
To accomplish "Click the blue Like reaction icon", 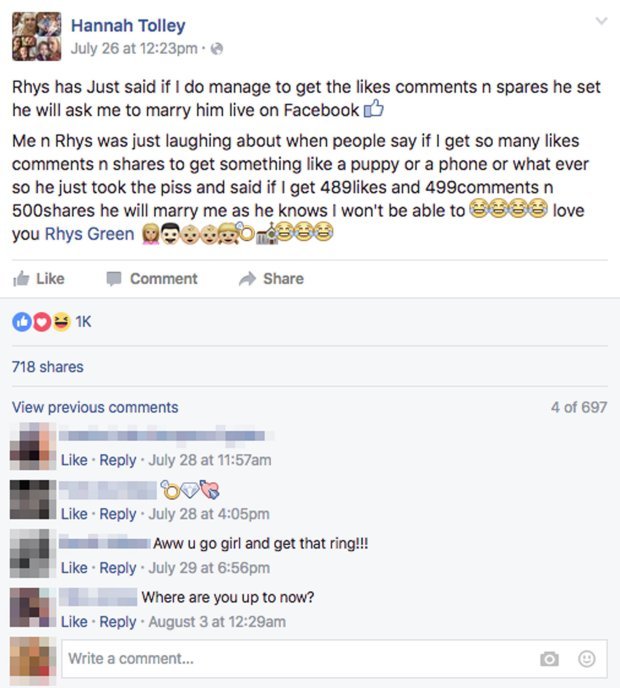I will 22,322.
